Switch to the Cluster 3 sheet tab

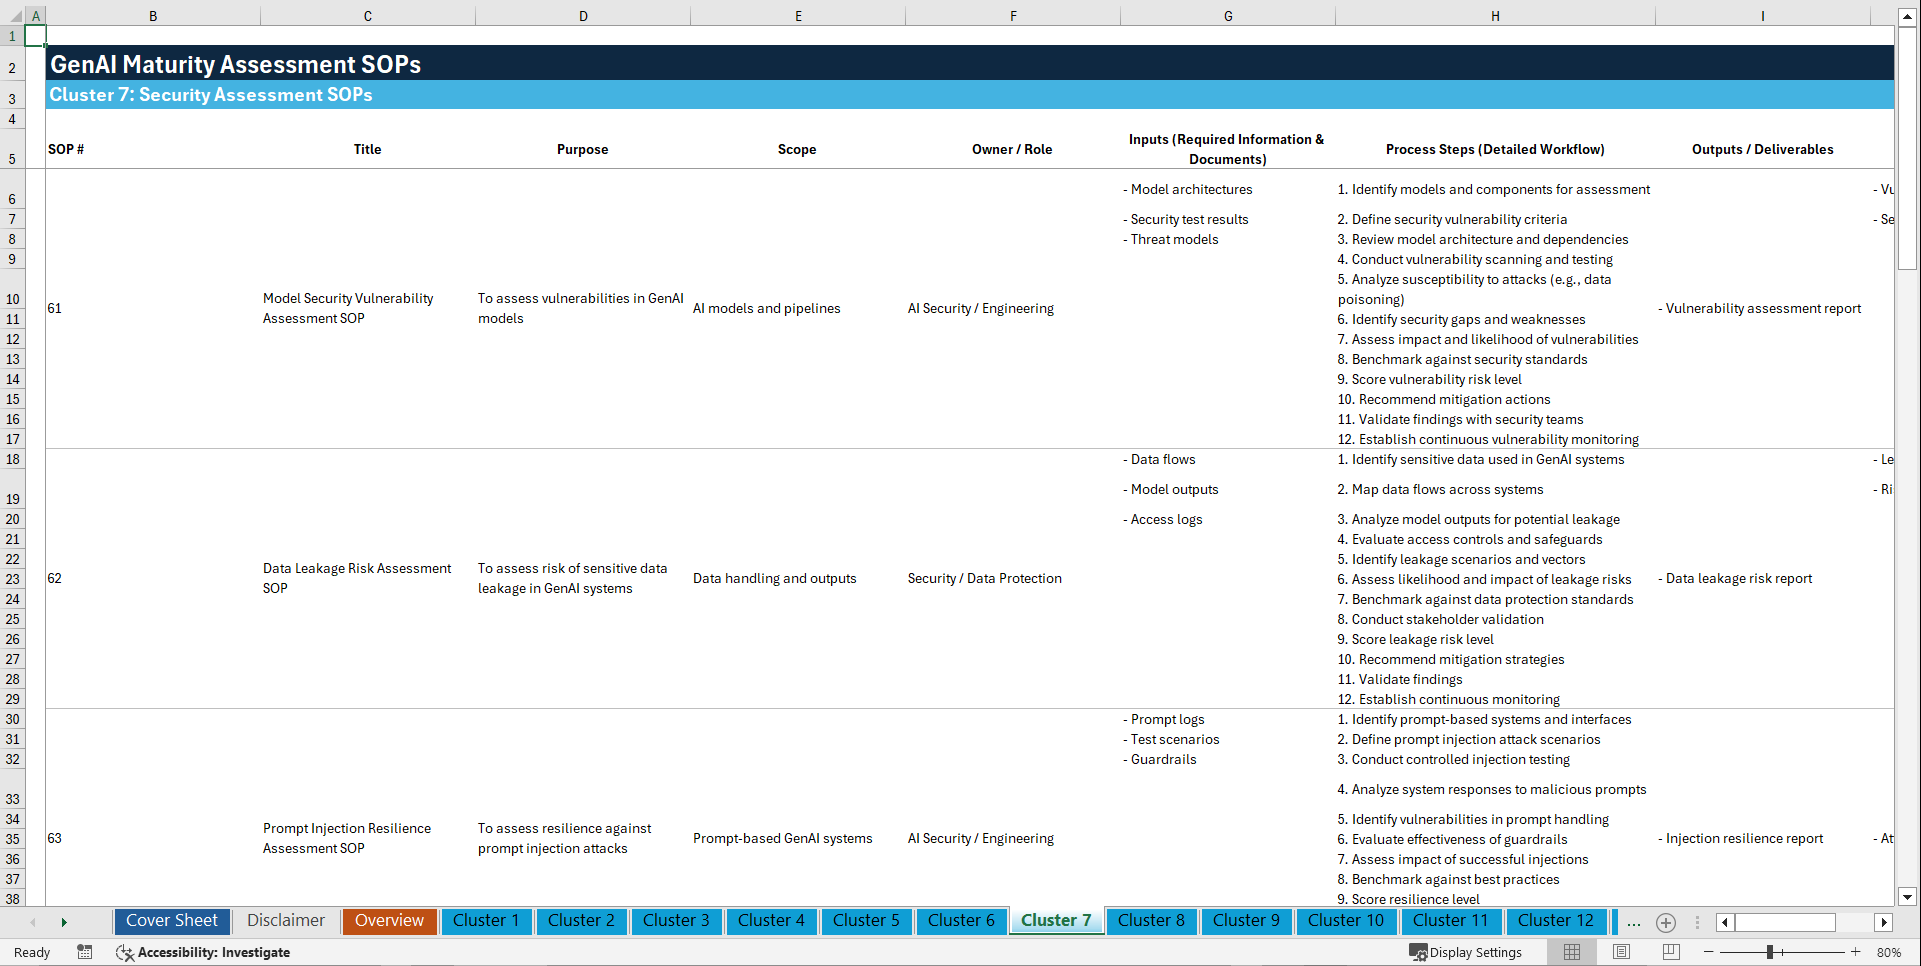676,921
